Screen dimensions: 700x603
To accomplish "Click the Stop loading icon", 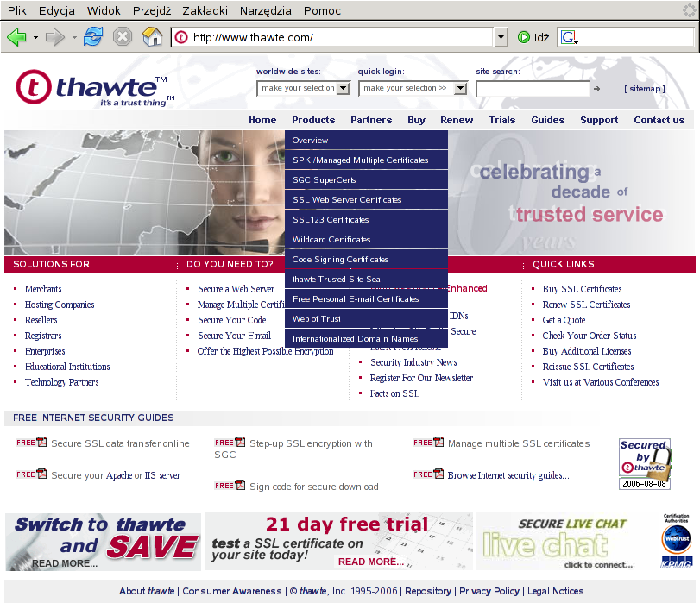I will tap(122, 37).
